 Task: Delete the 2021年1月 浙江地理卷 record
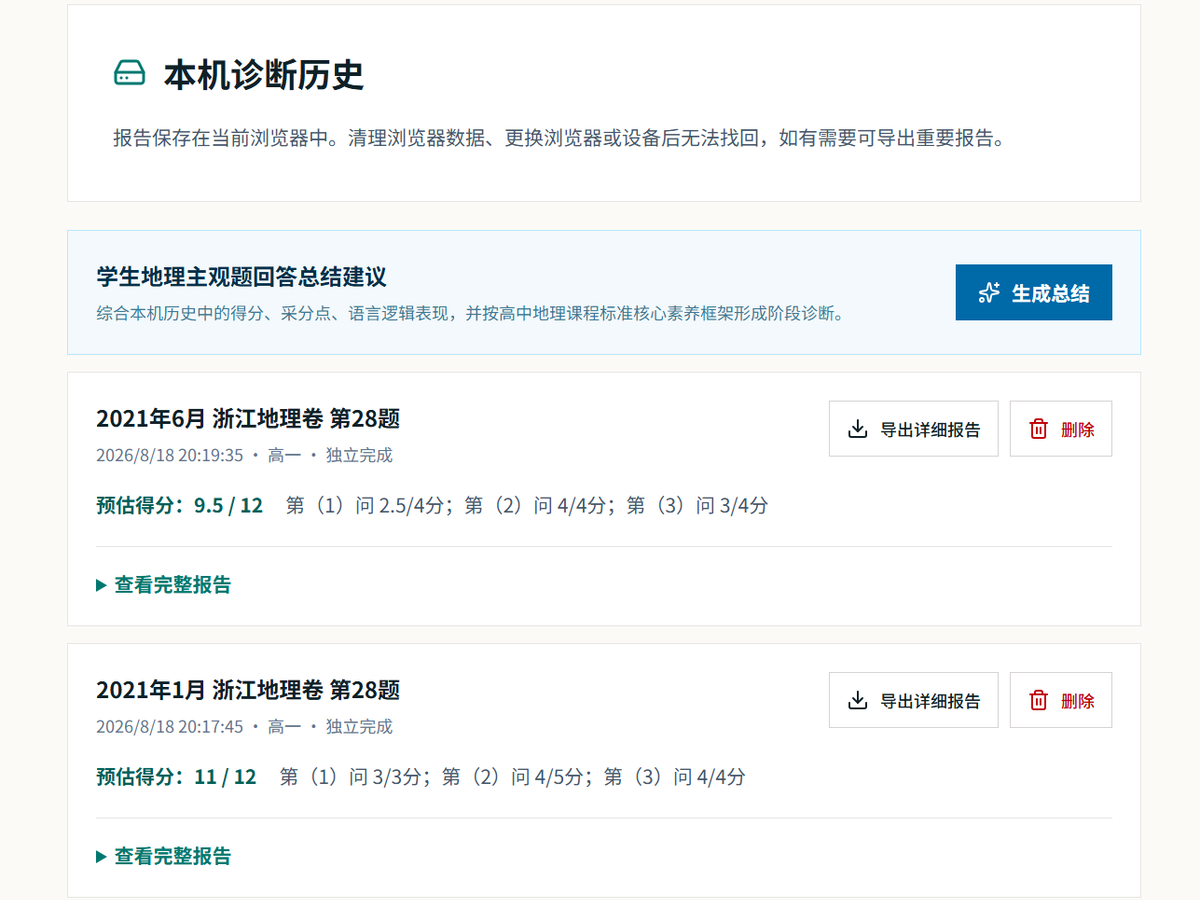click(1061, 700)
